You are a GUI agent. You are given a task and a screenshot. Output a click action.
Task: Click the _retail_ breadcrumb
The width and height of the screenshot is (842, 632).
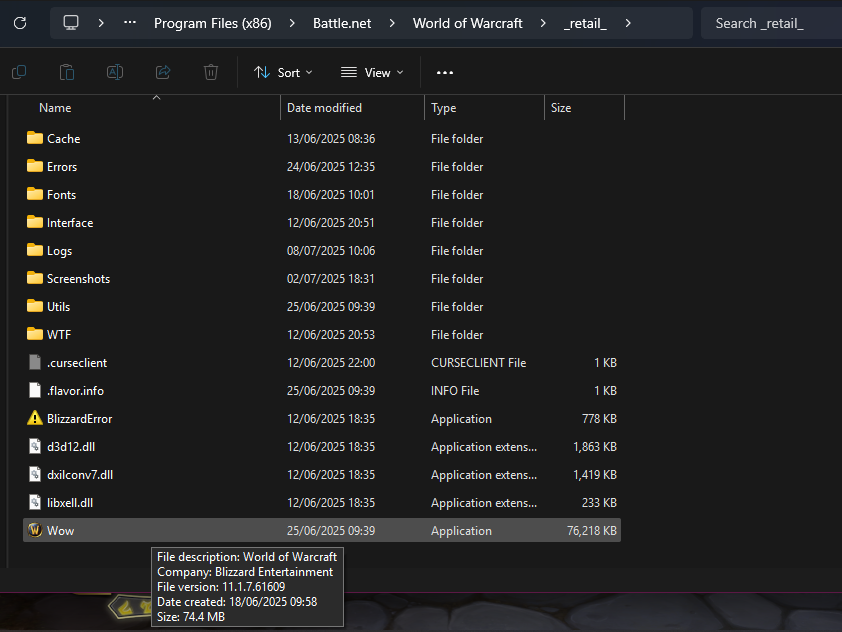[x=585, y=24]
